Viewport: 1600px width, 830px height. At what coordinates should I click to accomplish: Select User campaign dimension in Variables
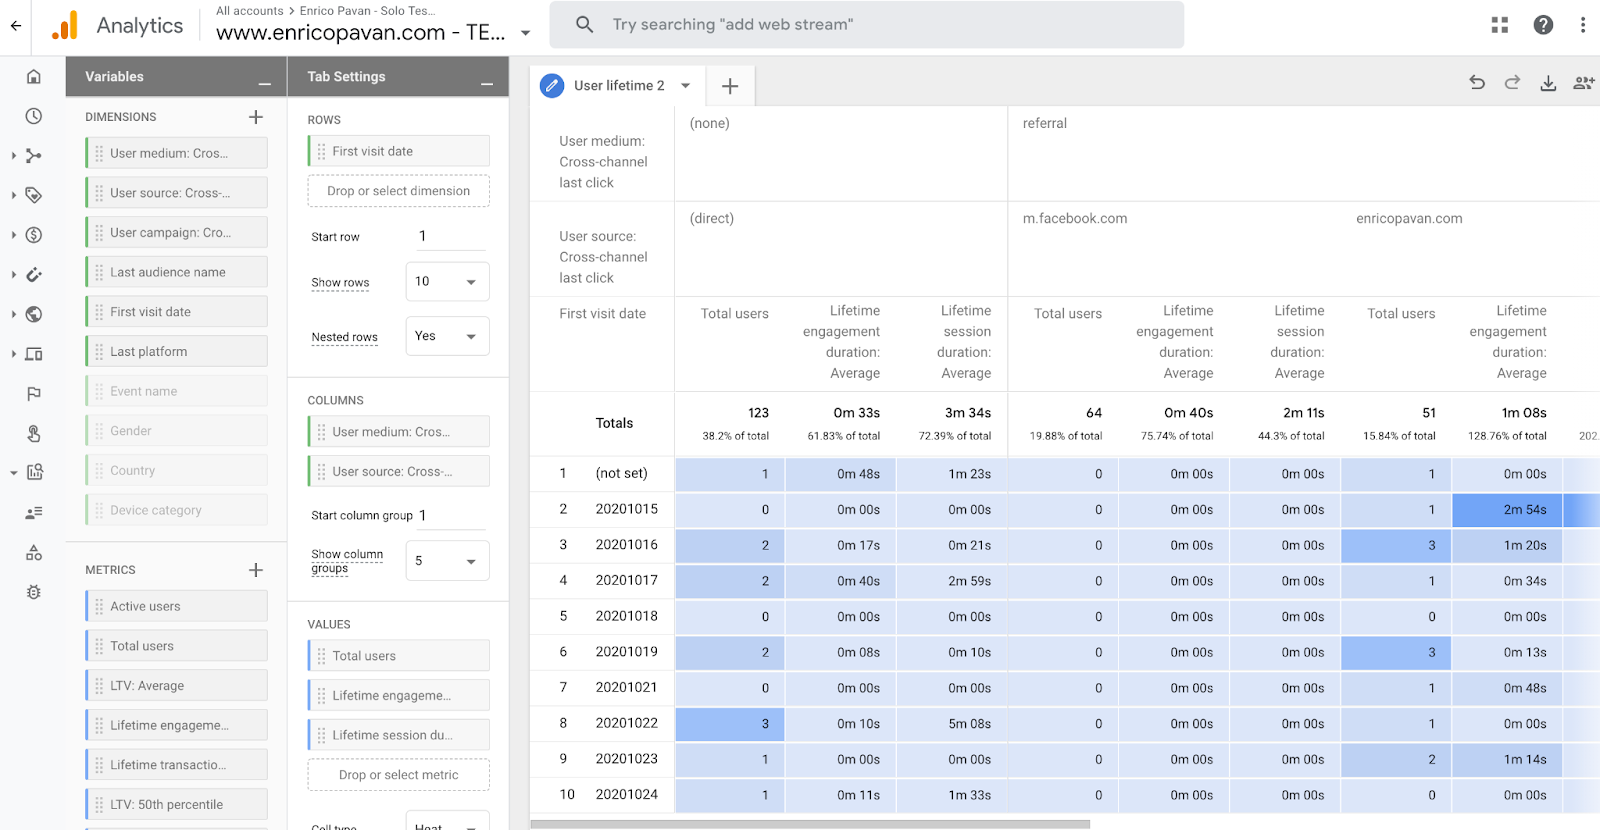pos(177,232)
